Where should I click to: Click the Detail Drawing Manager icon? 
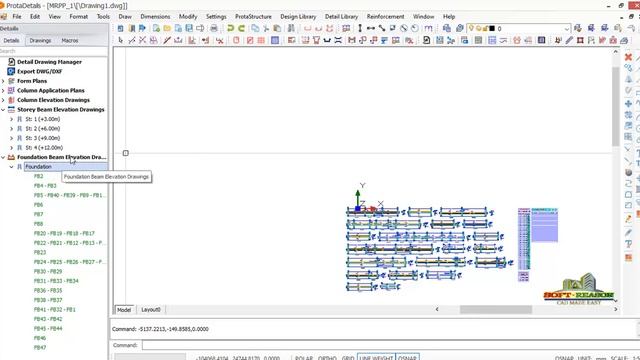pos(11,62)
